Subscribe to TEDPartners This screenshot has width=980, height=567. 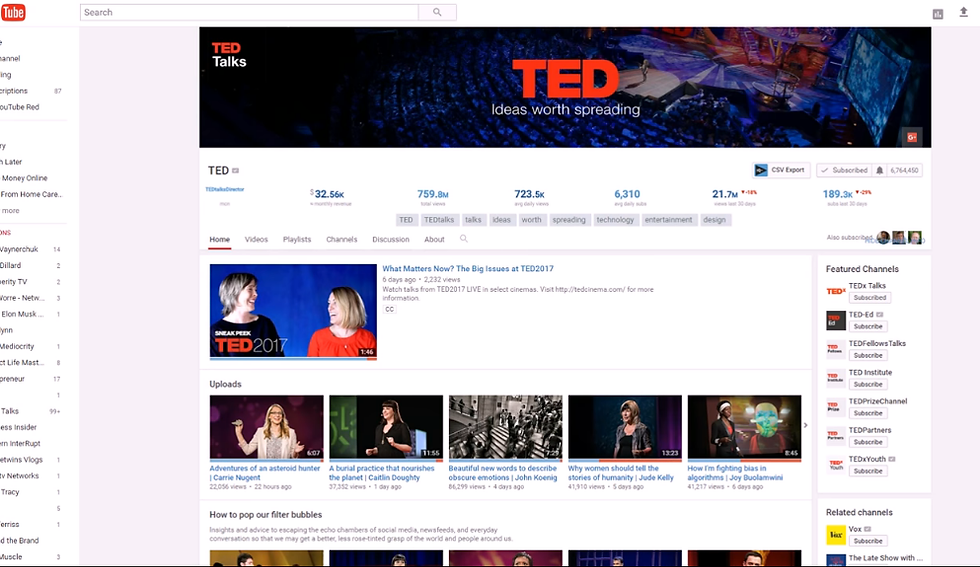(x=868, y=442)
